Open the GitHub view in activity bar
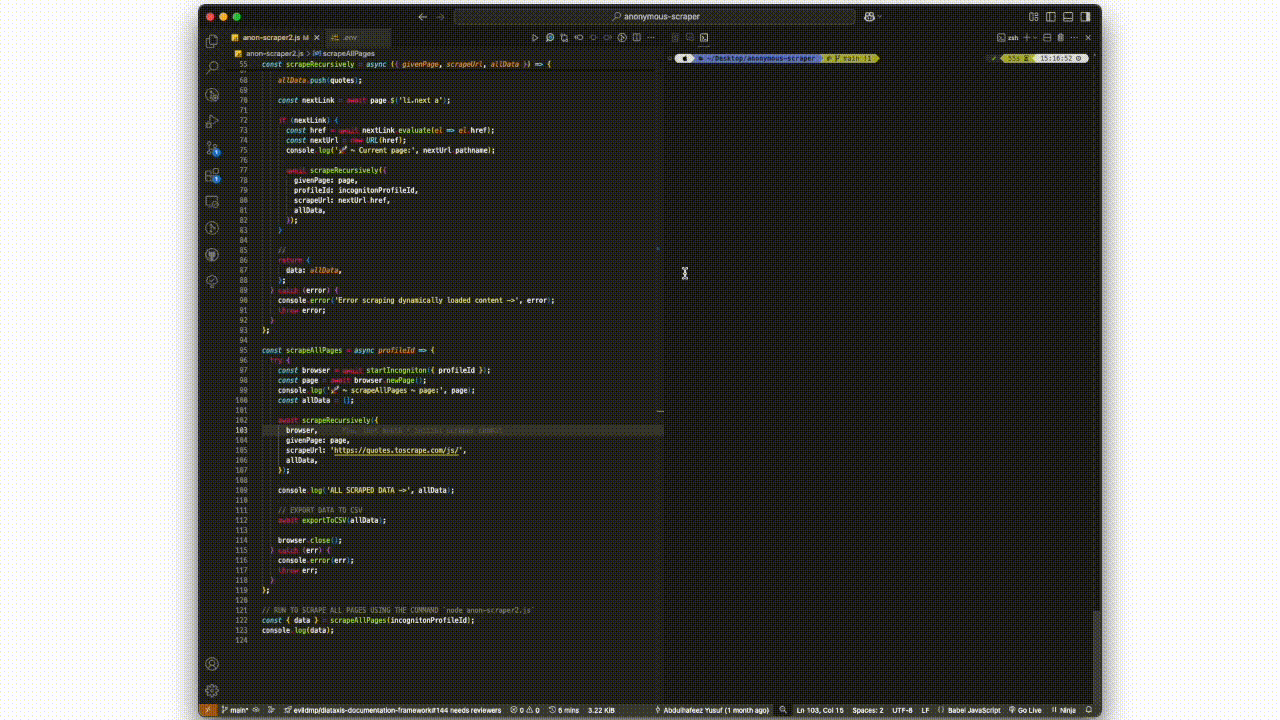 click(212, 255)
